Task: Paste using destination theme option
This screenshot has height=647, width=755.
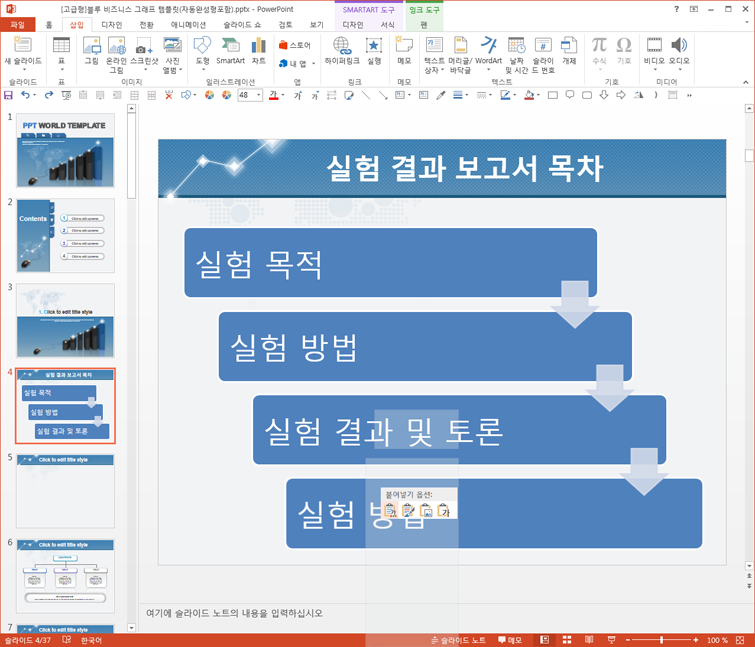Action: pyautogui.click(x=391, y=510)
